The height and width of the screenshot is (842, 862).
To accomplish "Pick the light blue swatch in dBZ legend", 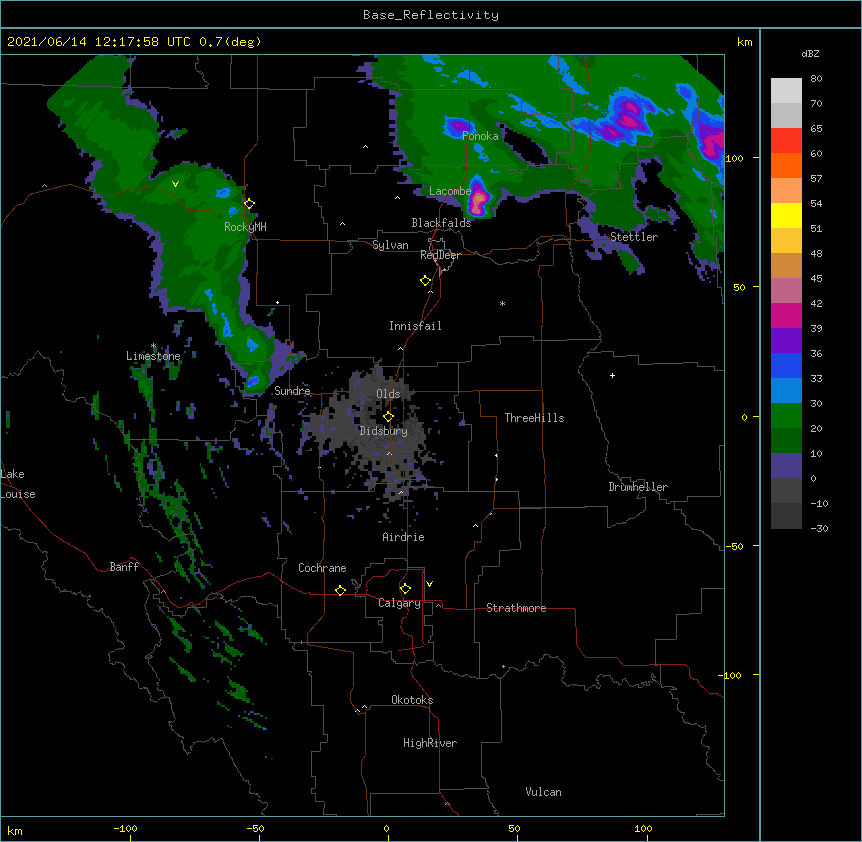I will pos(786,390).
